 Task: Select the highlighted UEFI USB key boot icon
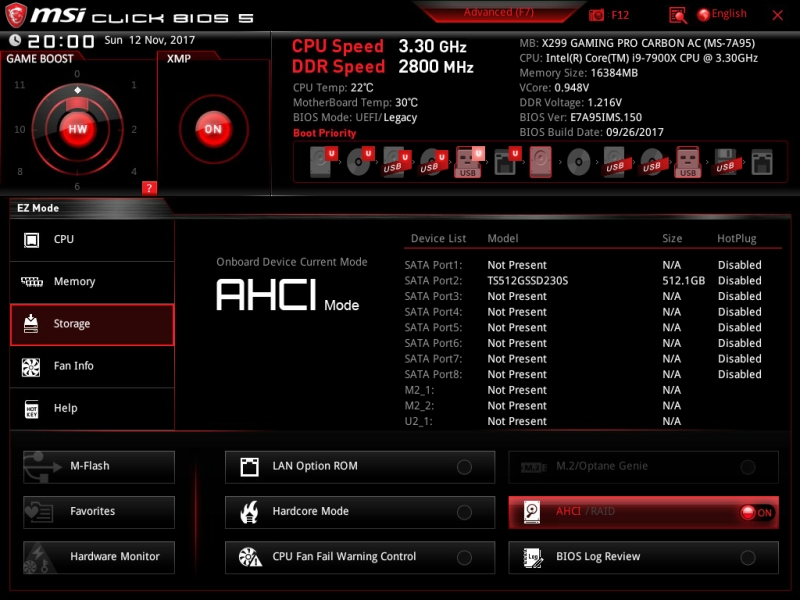[x=469, y=162]
